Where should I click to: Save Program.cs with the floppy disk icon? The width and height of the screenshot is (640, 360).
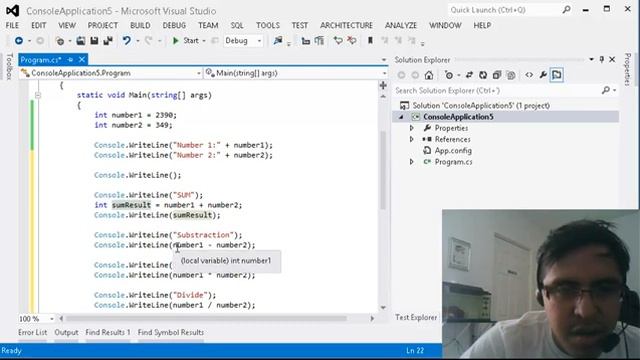[94, 40]
